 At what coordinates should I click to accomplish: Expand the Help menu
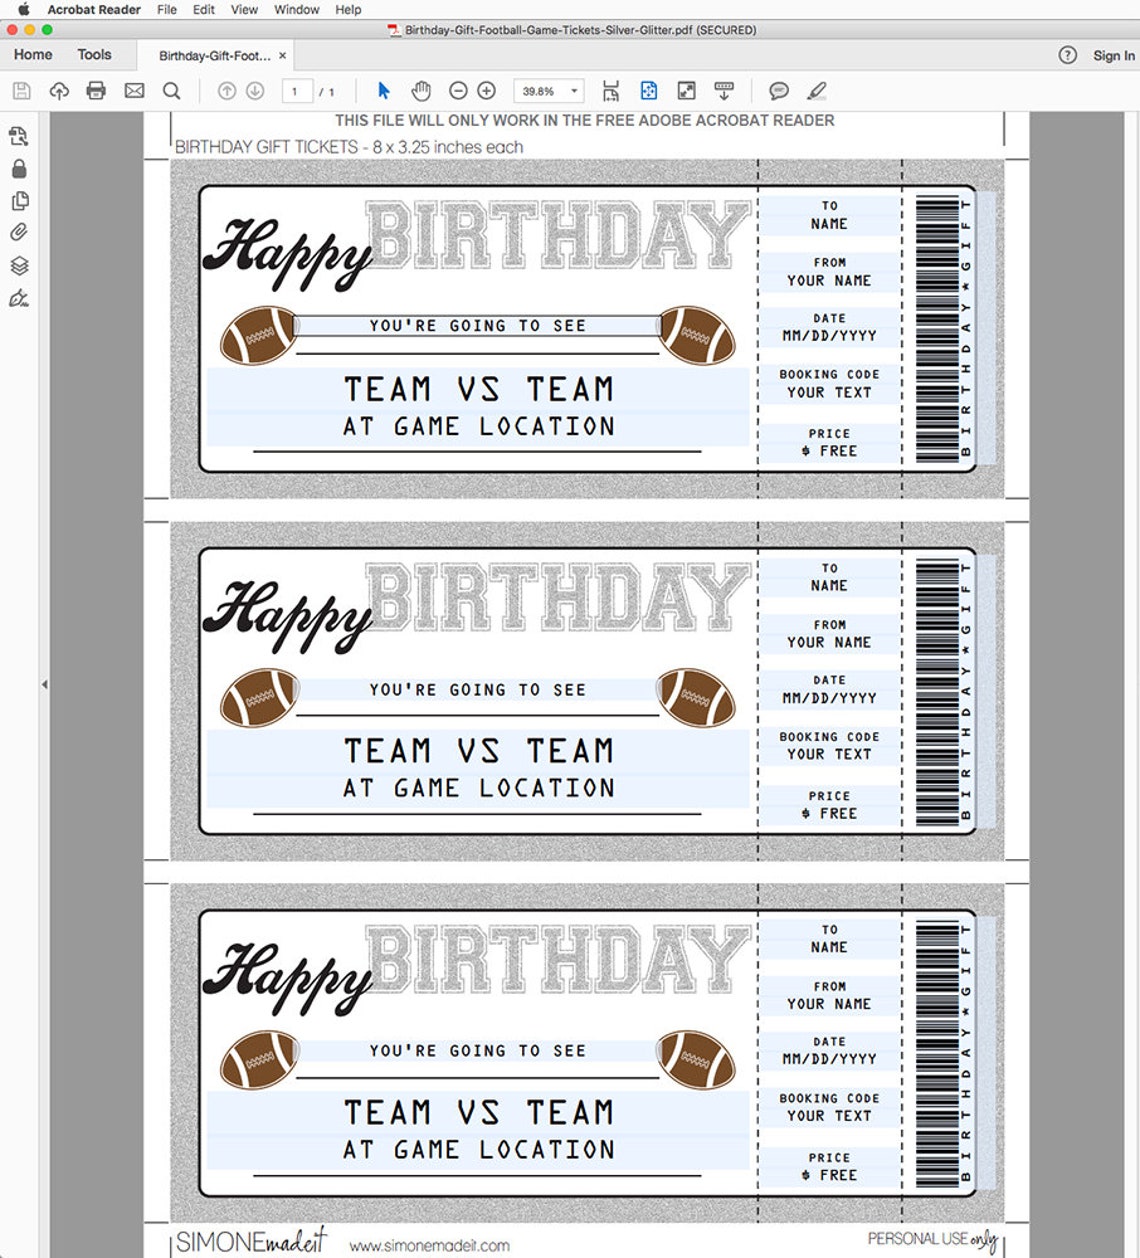tap(348, 9)
